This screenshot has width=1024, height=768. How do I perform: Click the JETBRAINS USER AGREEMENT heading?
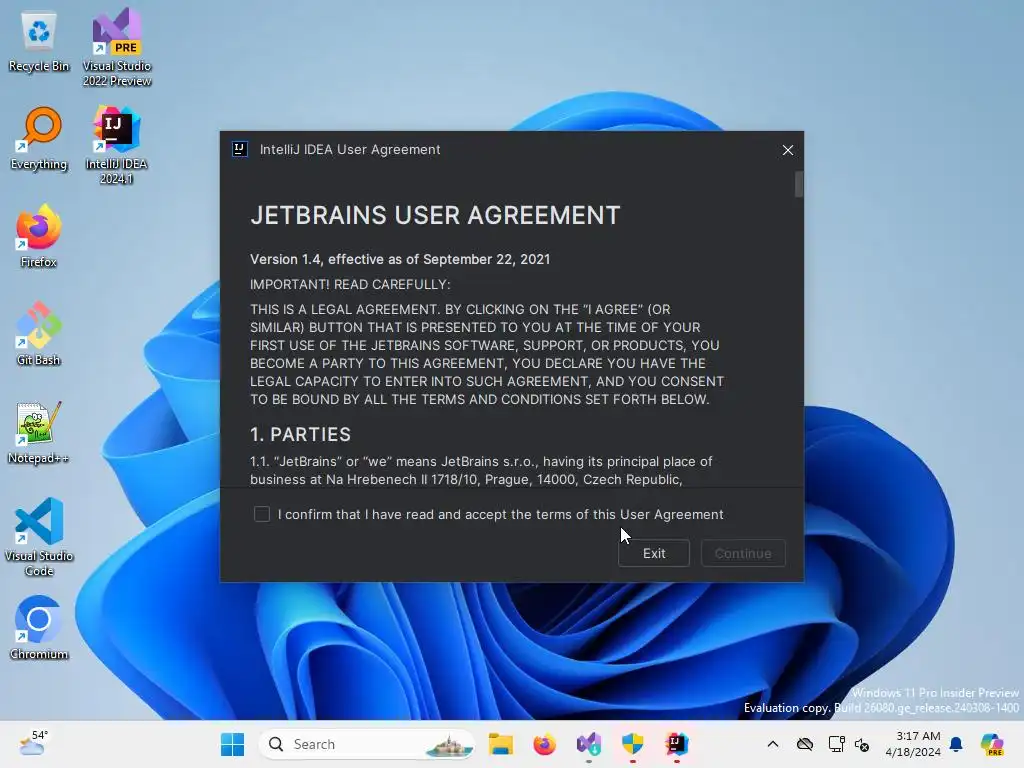pyautogui.click(x=435, y=216)
